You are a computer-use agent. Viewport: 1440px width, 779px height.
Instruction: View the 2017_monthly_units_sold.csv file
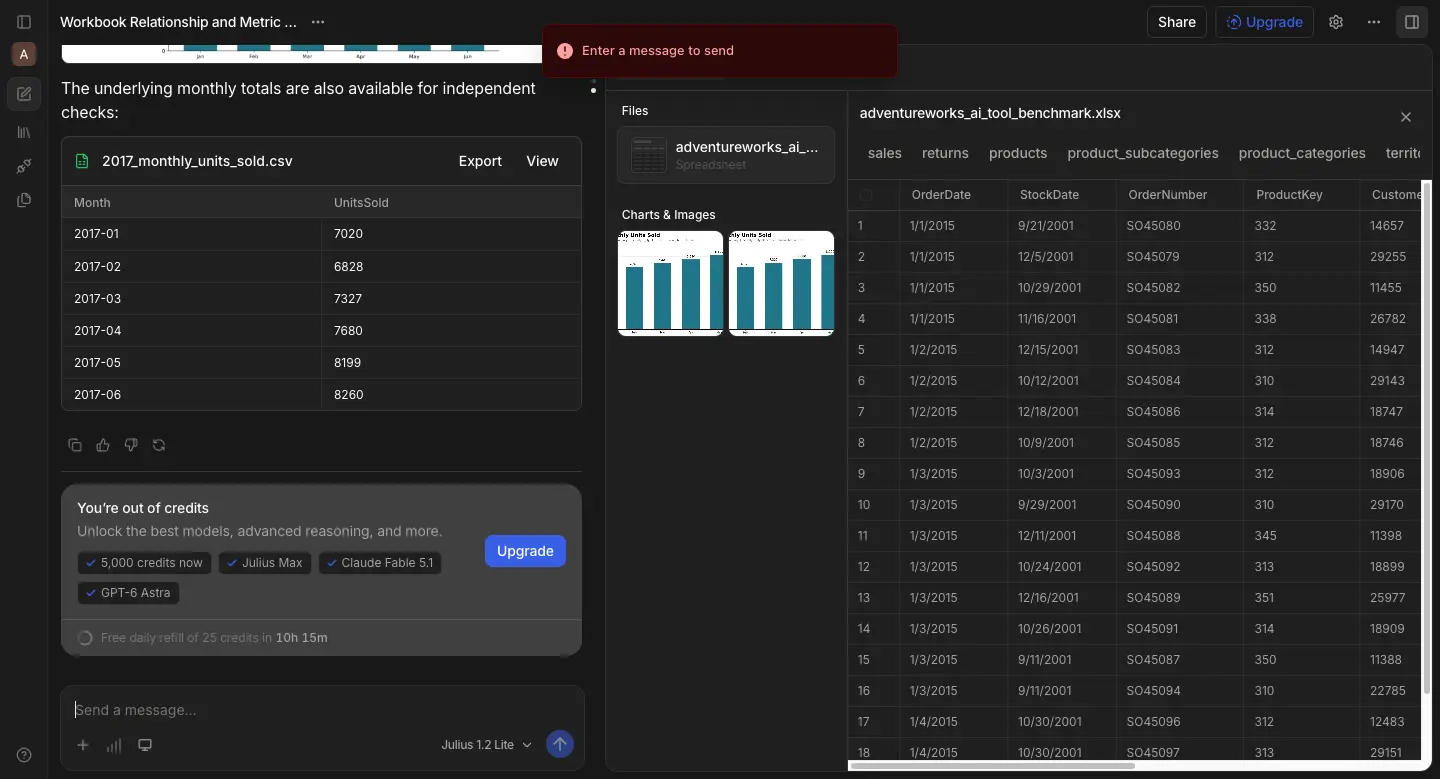point(543,161)
